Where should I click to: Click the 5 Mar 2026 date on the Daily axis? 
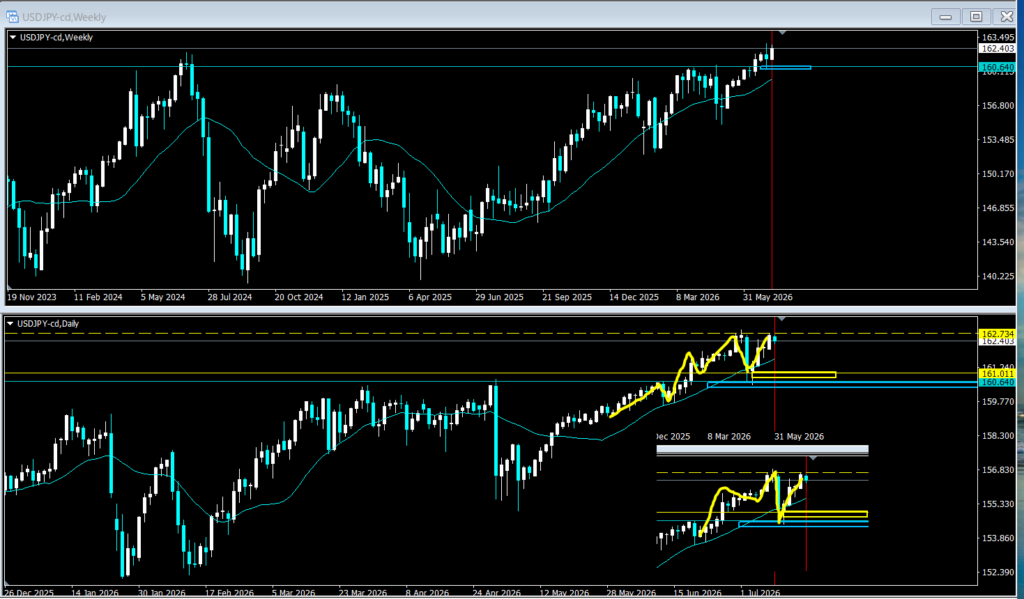[x=296, y=593]
